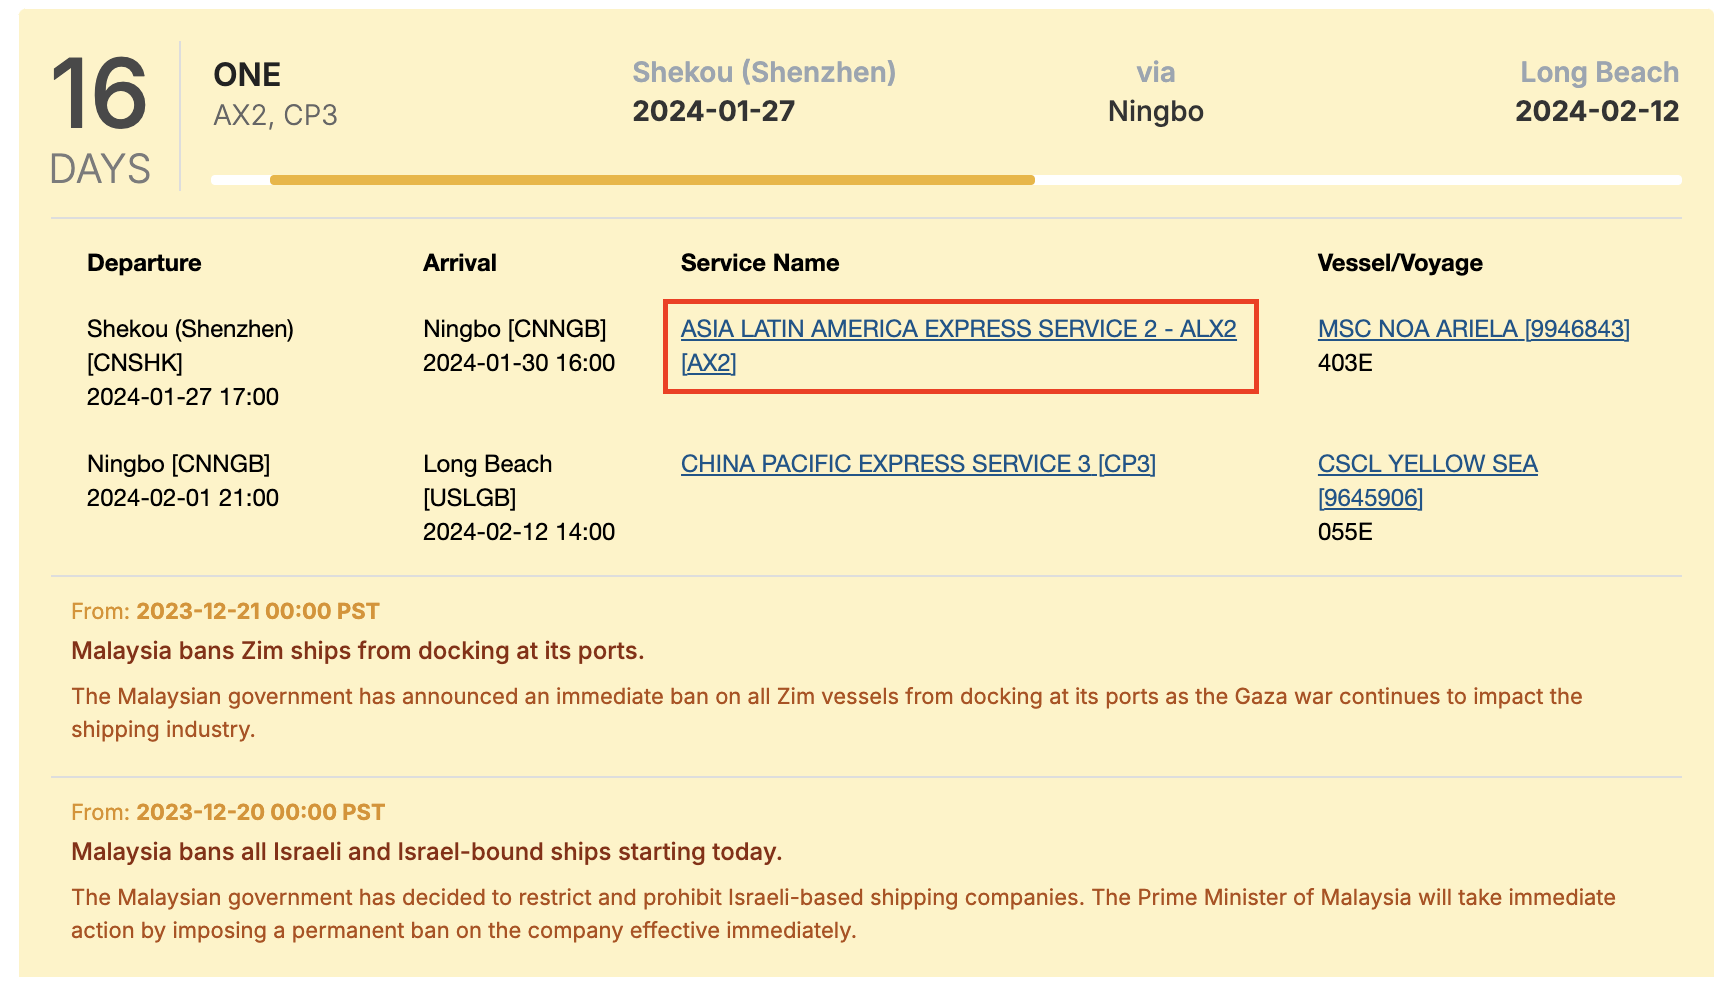Click the [CNSHK] port code
The image size is (1731, 986).
[135, 363]
